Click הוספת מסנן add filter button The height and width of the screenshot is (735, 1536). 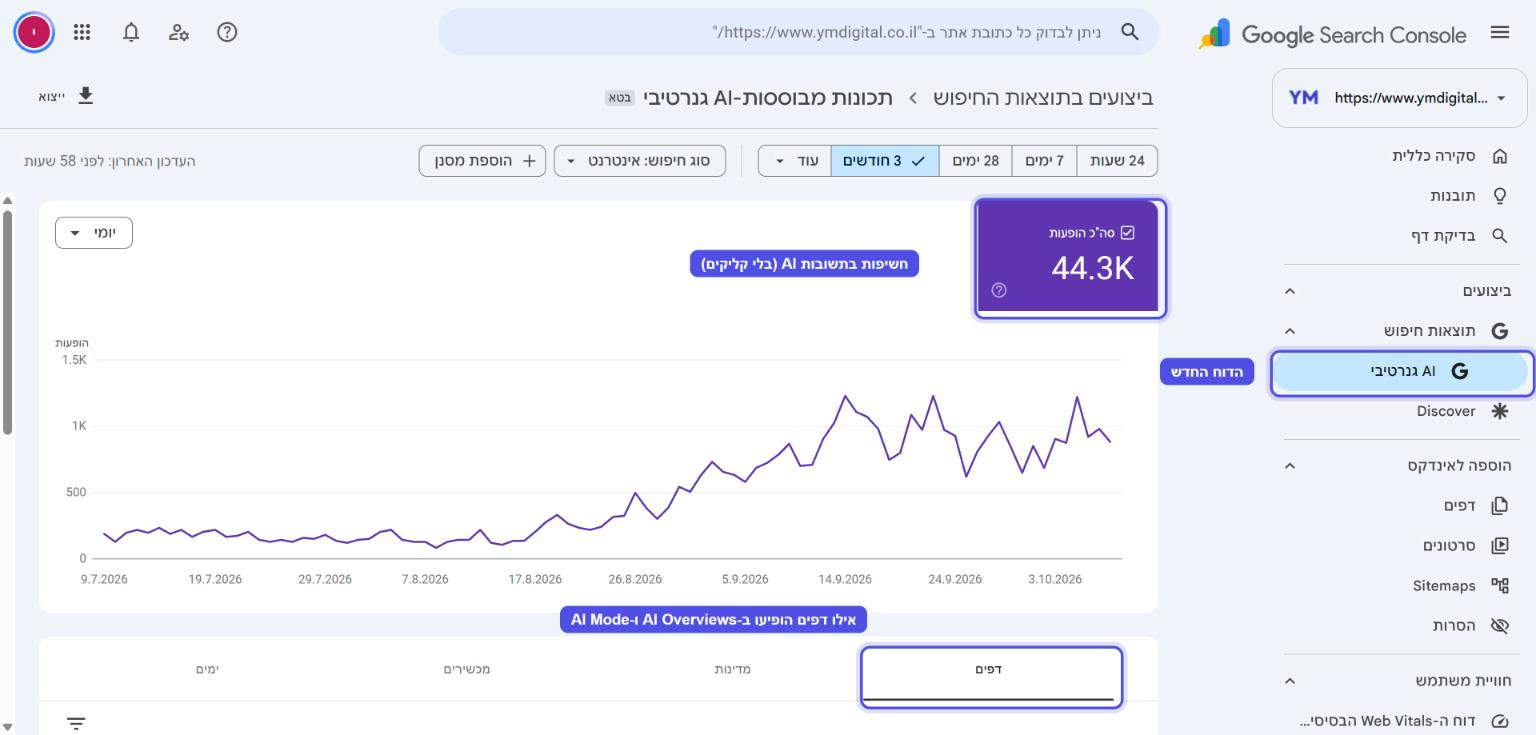coord(482,161)
